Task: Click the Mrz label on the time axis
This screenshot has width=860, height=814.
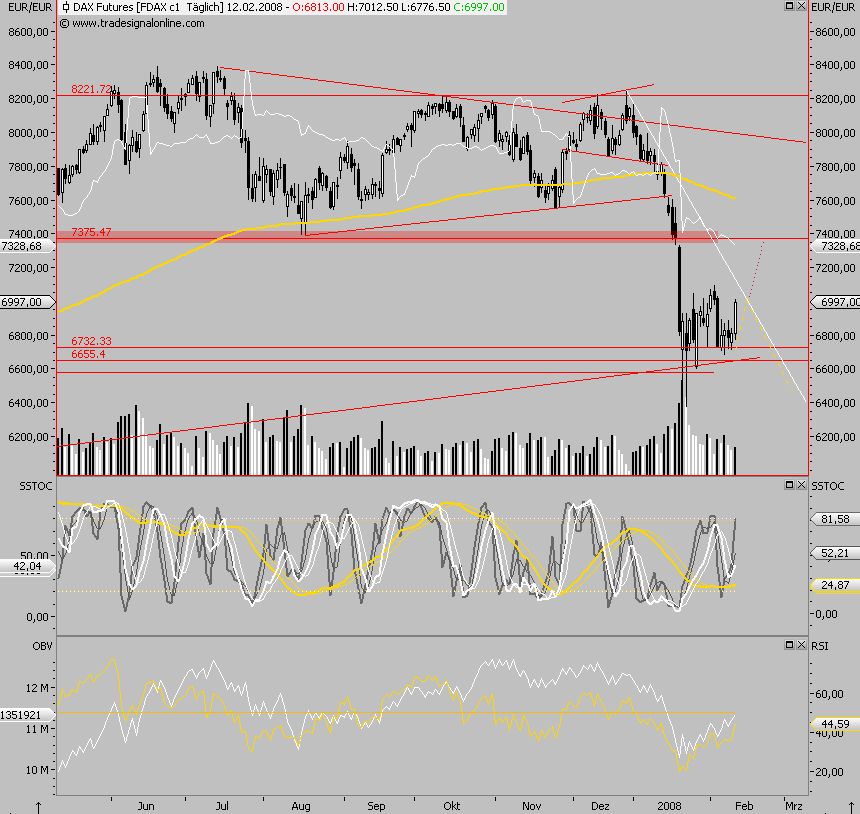Action: 794,806
